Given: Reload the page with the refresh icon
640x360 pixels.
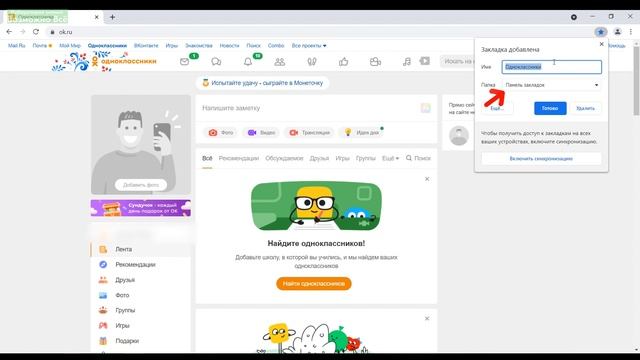Looking at the screenshot, I should click(x=36, y=32).
